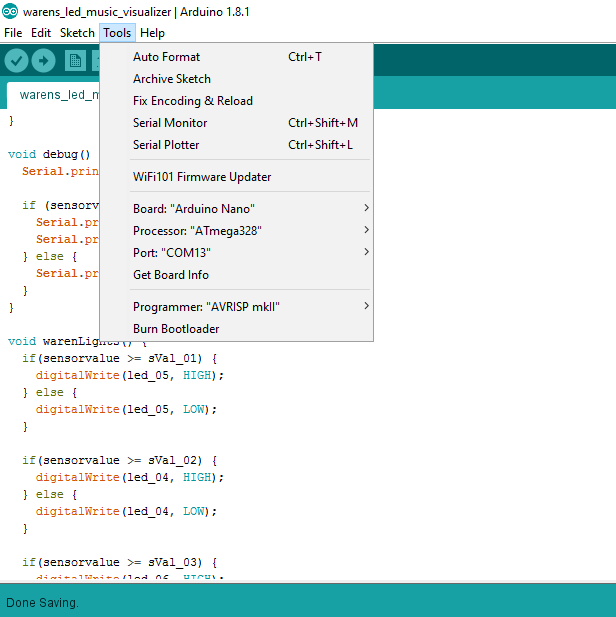616x617 pixels.
Task: Choose Archive Sketch menu entry
Action: (x=236, y=79)
